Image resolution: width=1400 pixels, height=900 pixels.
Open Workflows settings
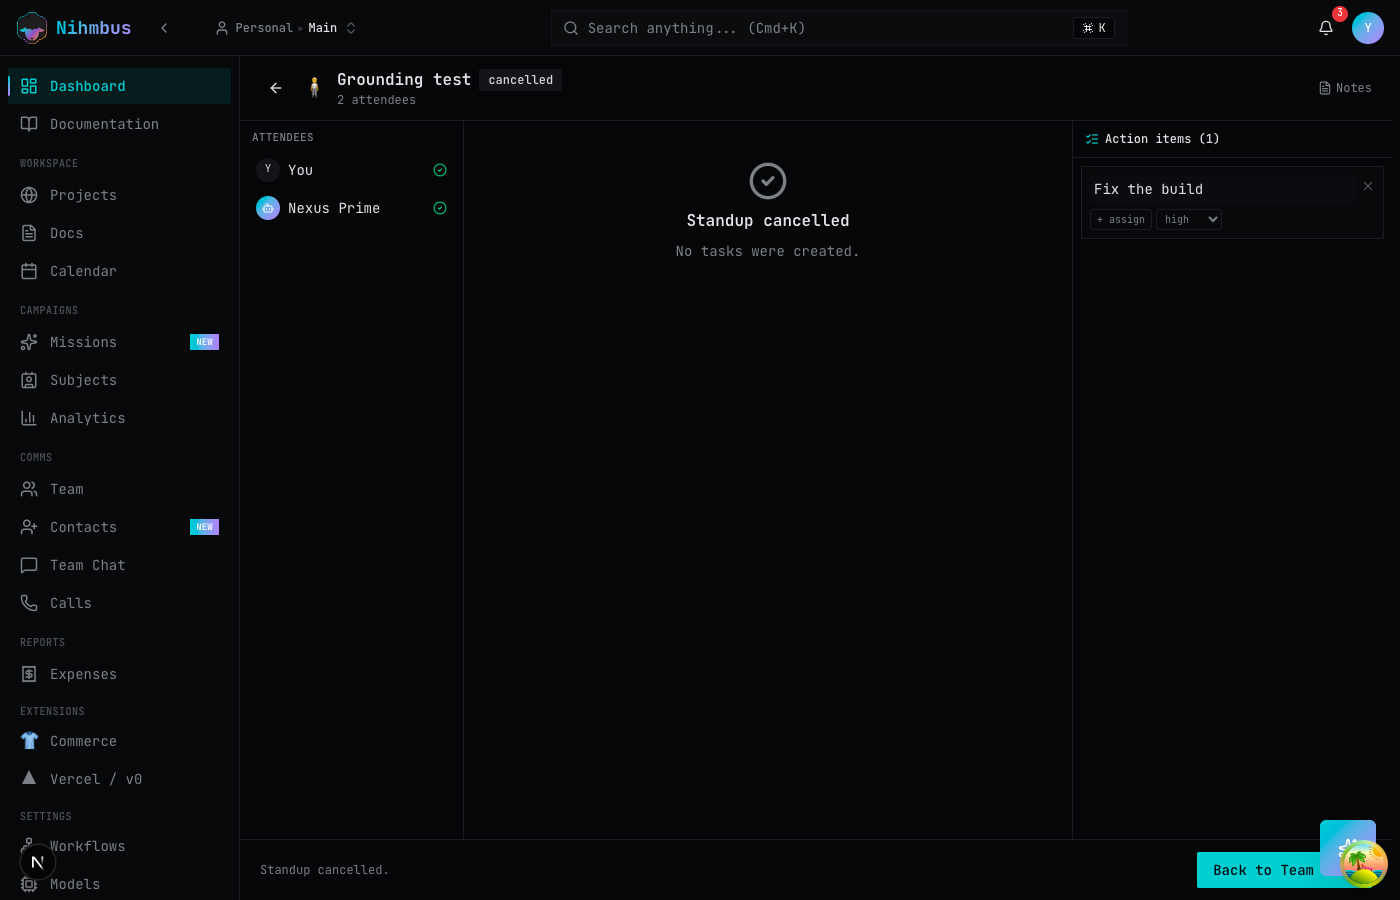pos(120,846)
